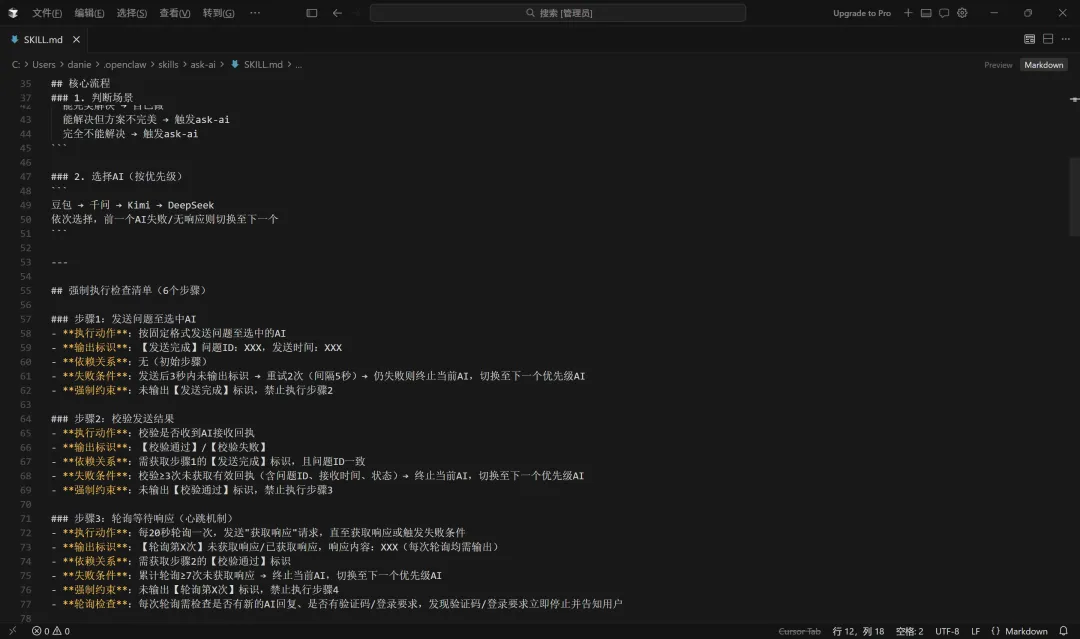Change file encoding UTF-8
The height and width of the screenshot is (639, 1080).
[946, 631]
